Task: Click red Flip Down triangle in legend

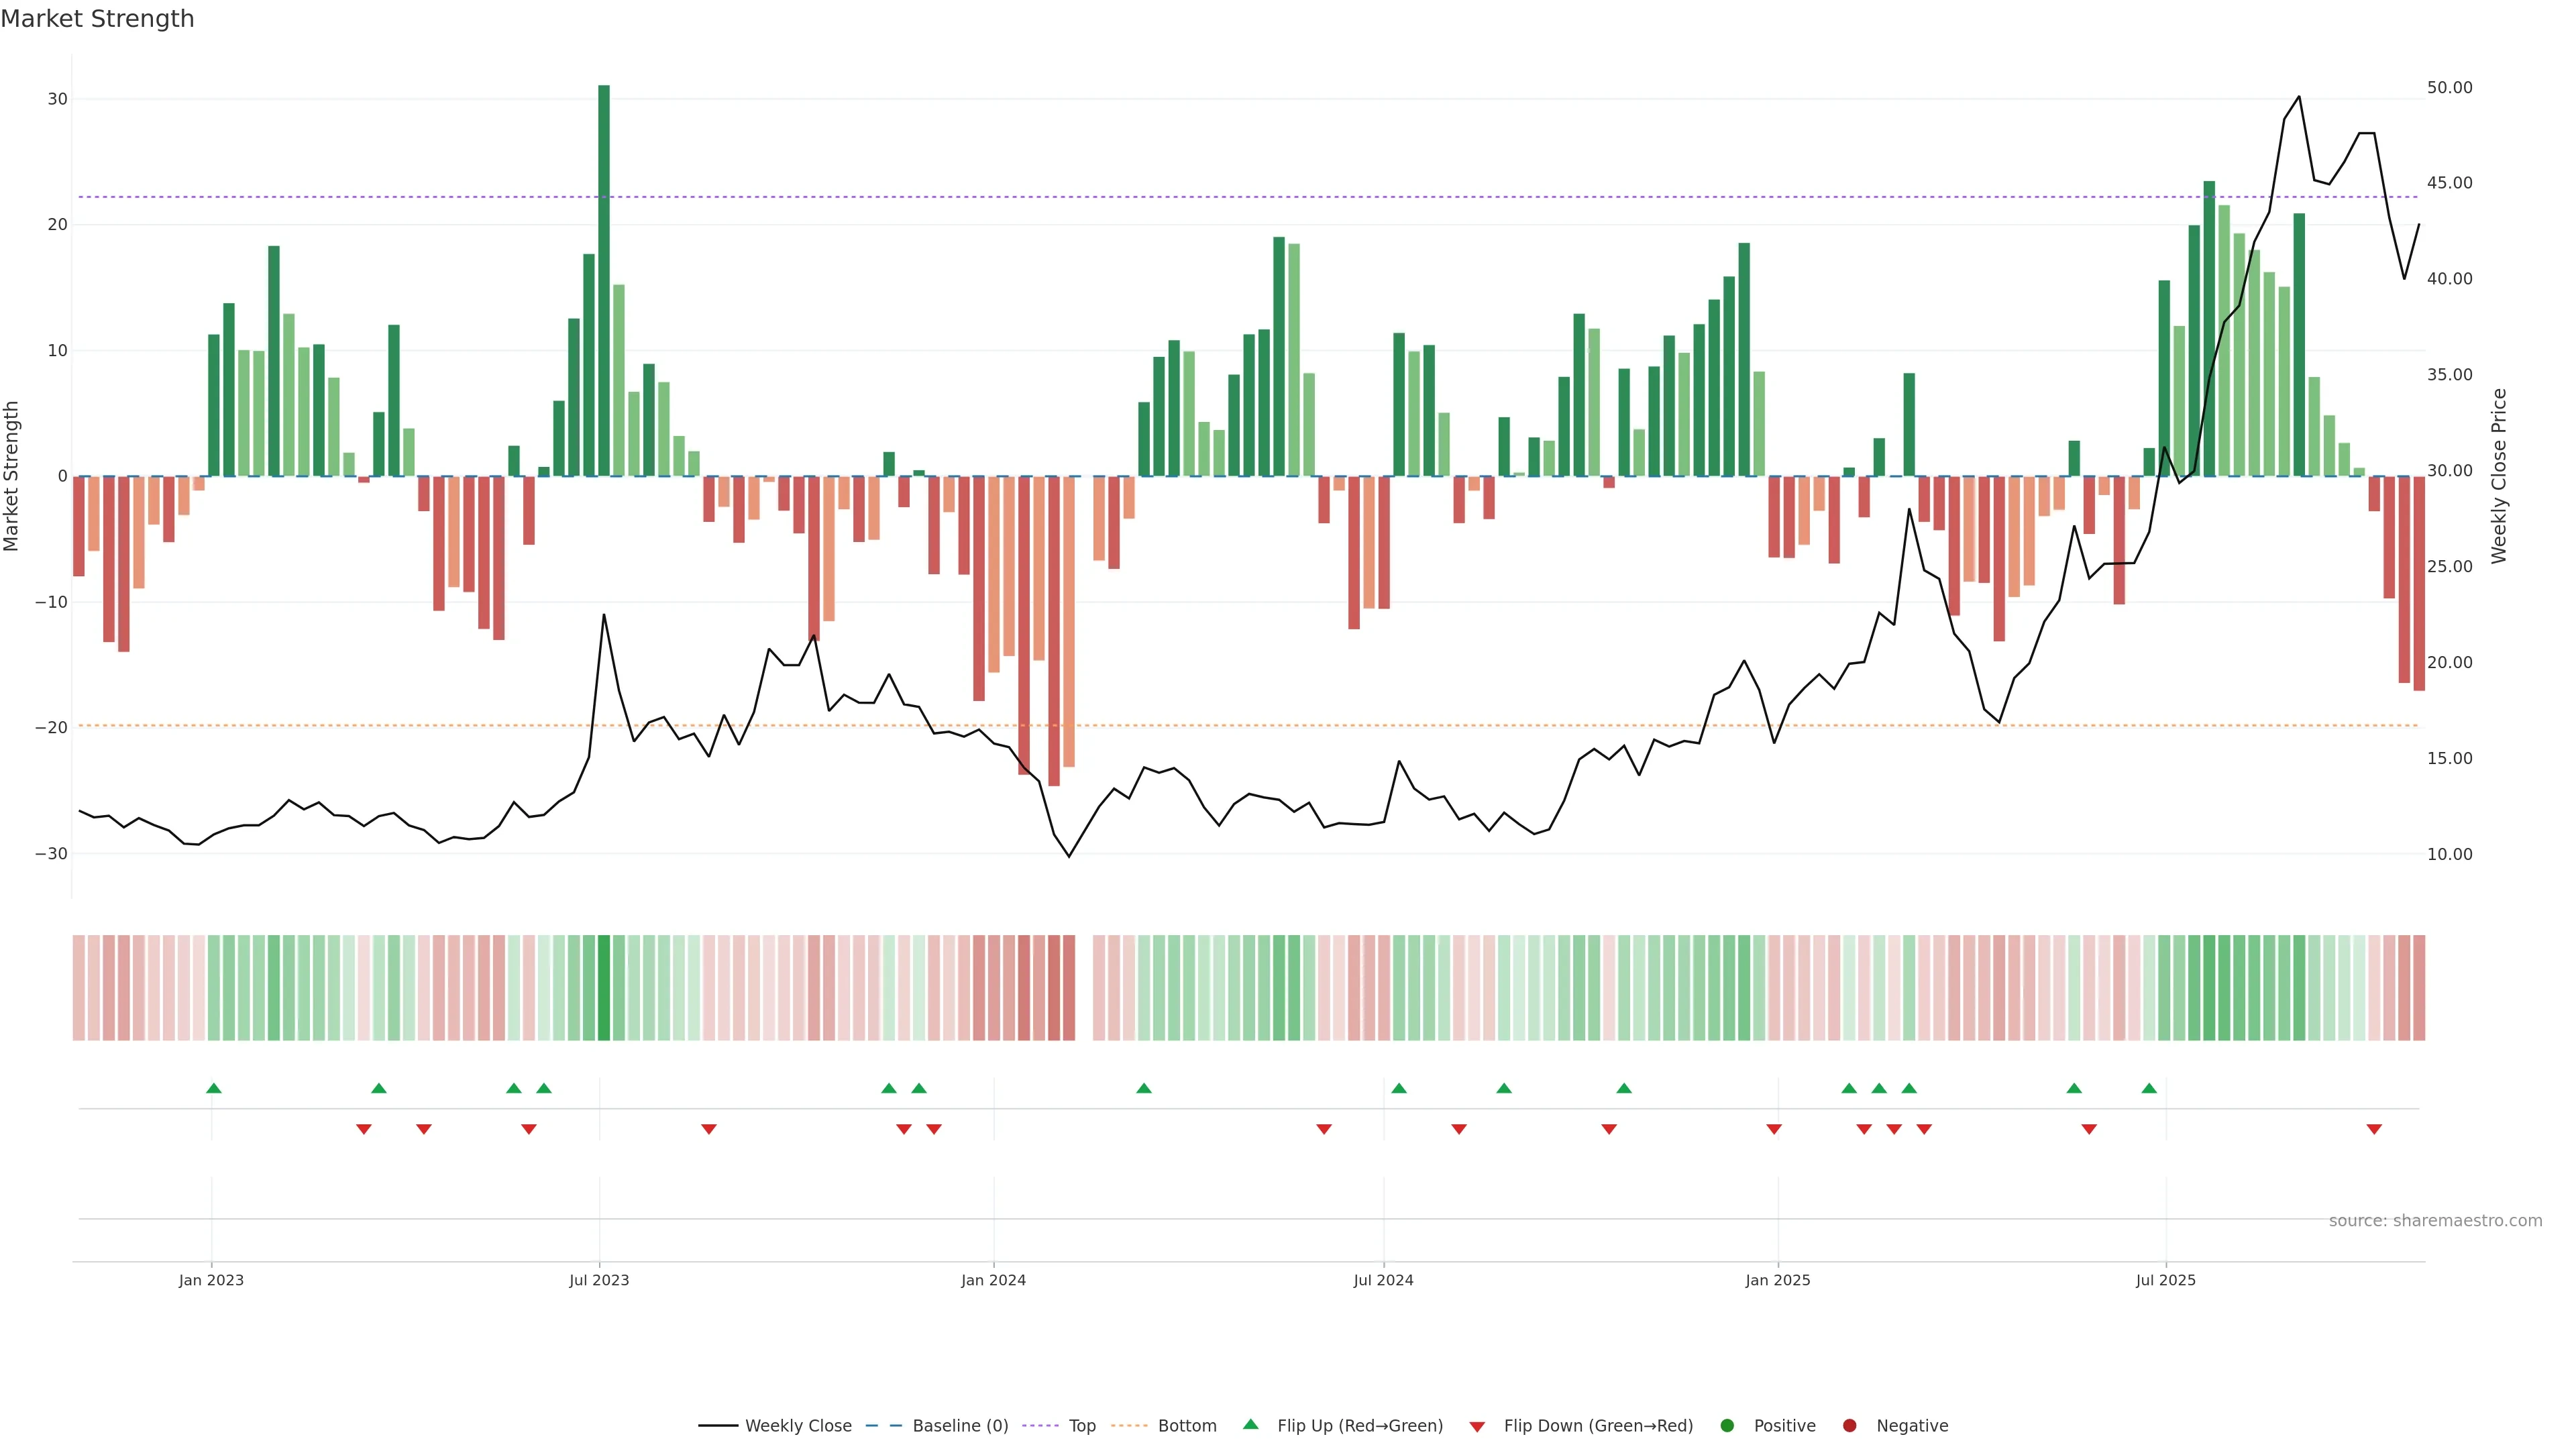Action: pyautogui.click(x=1477, y=1427)
